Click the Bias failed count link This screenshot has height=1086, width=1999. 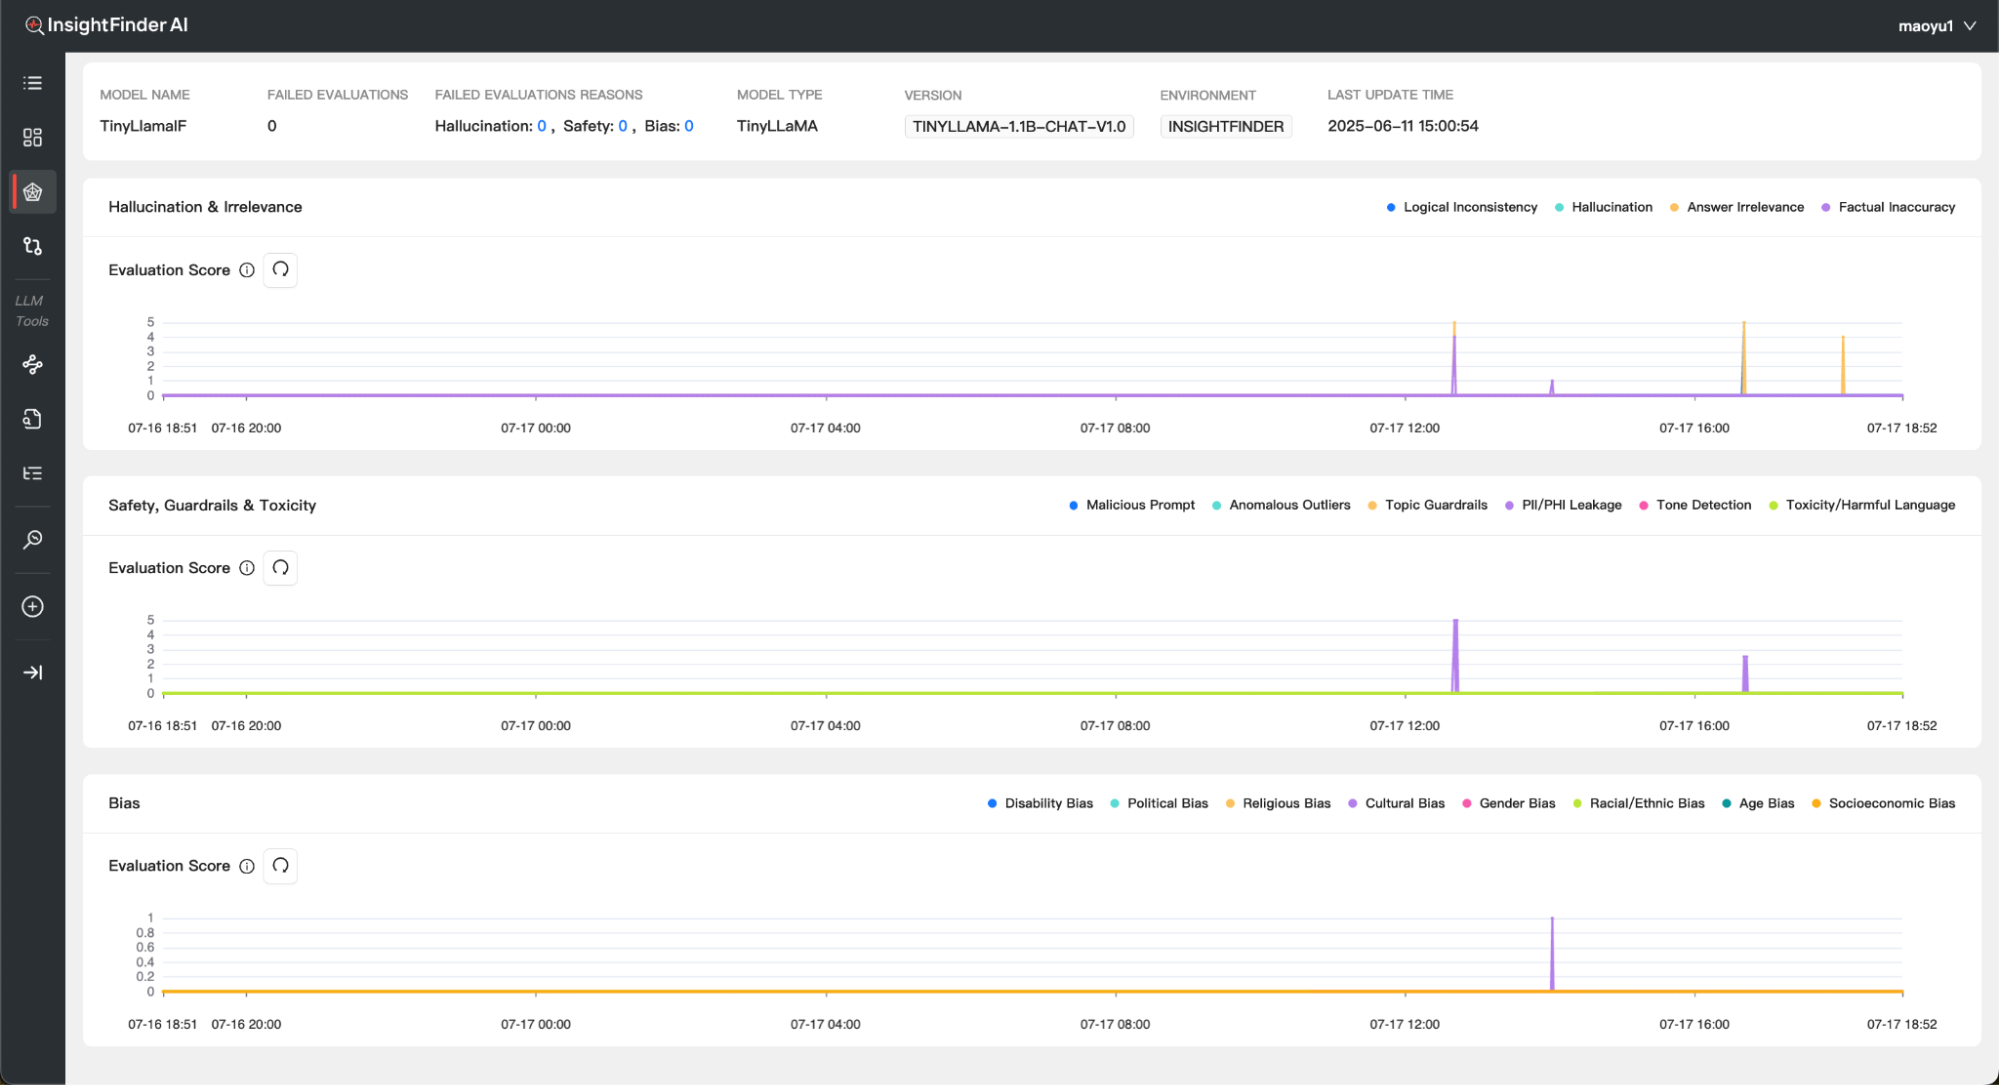tap(688, 126)
